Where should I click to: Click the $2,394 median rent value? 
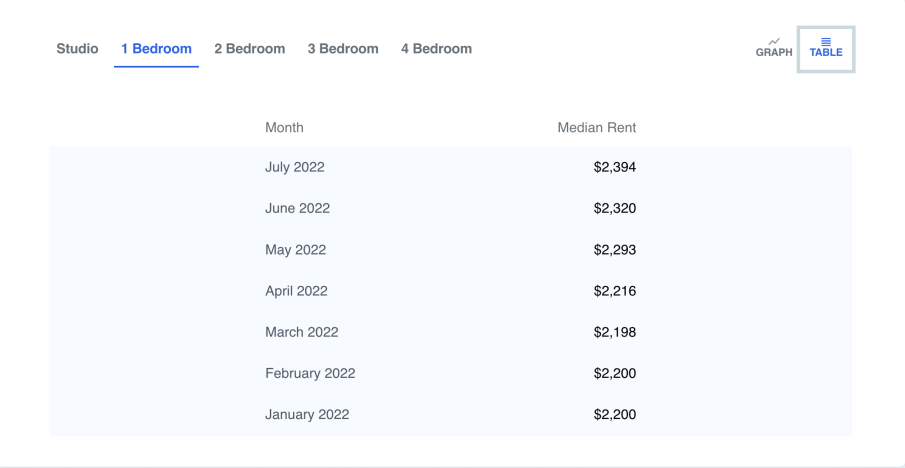click(614, 167)
